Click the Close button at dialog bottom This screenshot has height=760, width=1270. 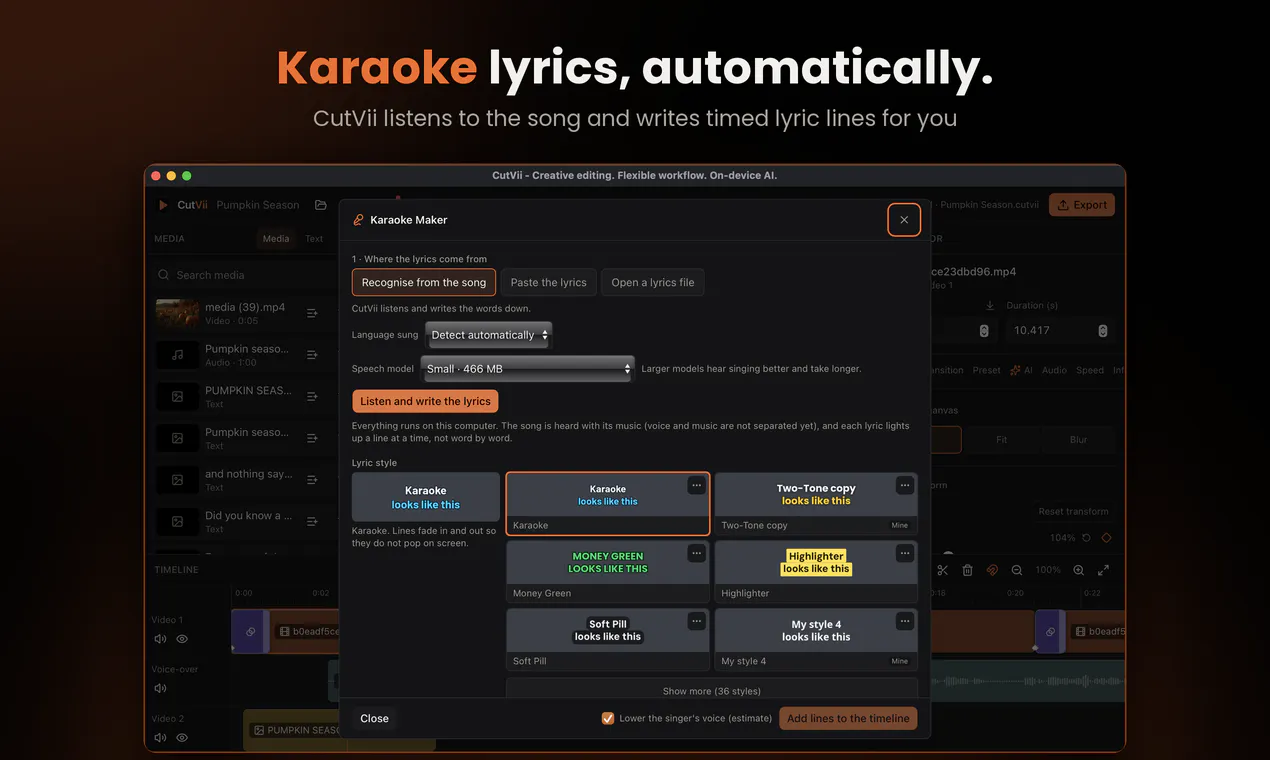(x=374, y=718)
